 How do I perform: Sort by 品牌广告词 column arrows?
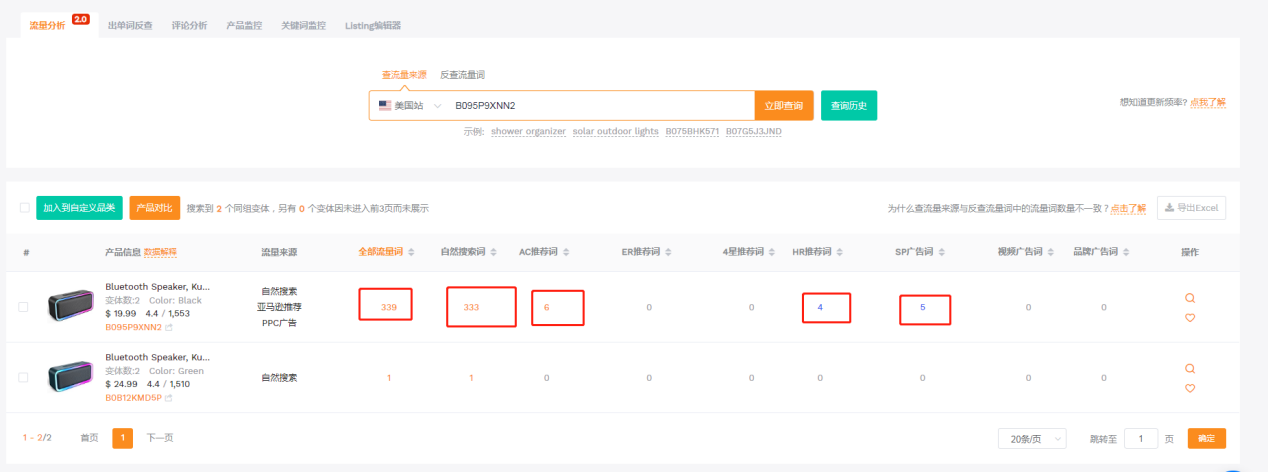[1127, 252]
